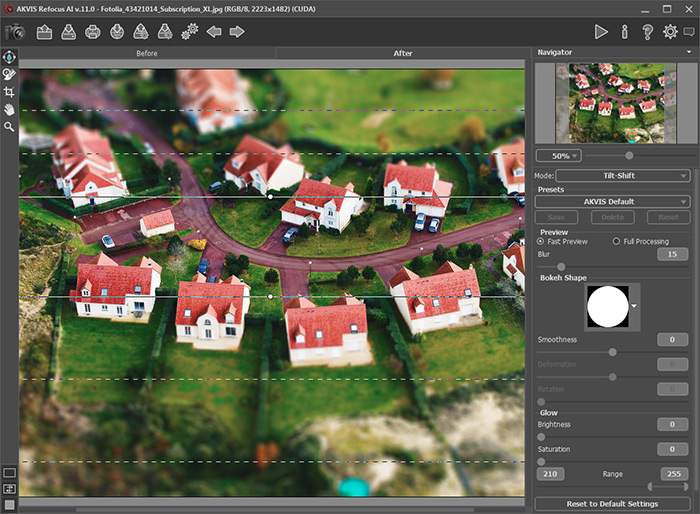Switch to split window view mode icon
This screenshot has width=700, height=514.
[9, 489]
